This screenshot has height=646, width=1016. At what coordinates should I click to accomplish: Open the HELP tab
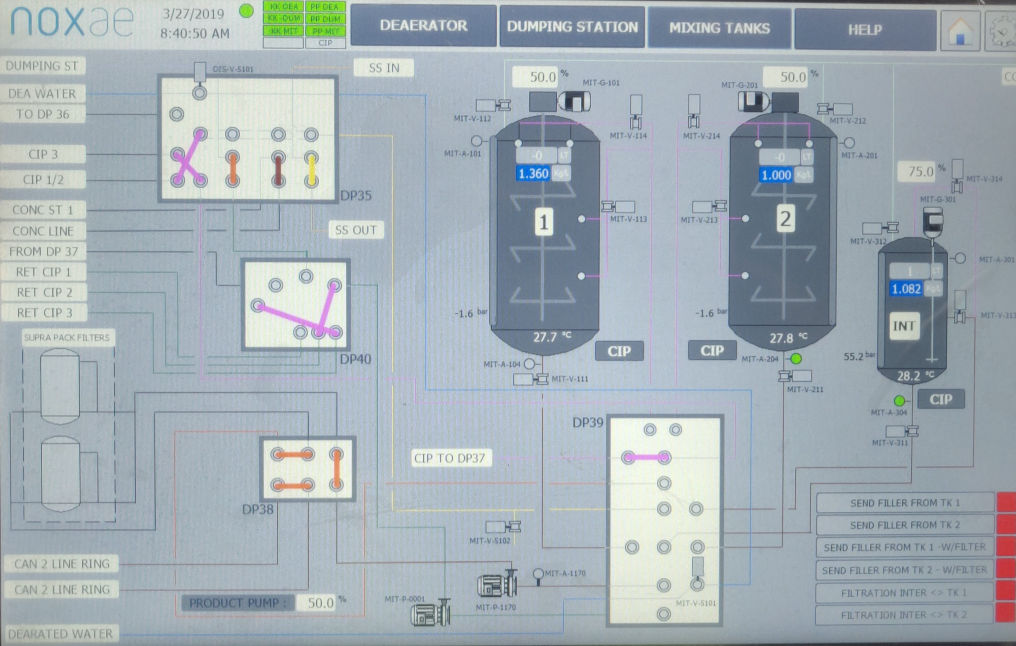pyautogui.click(x=864, y=29)
